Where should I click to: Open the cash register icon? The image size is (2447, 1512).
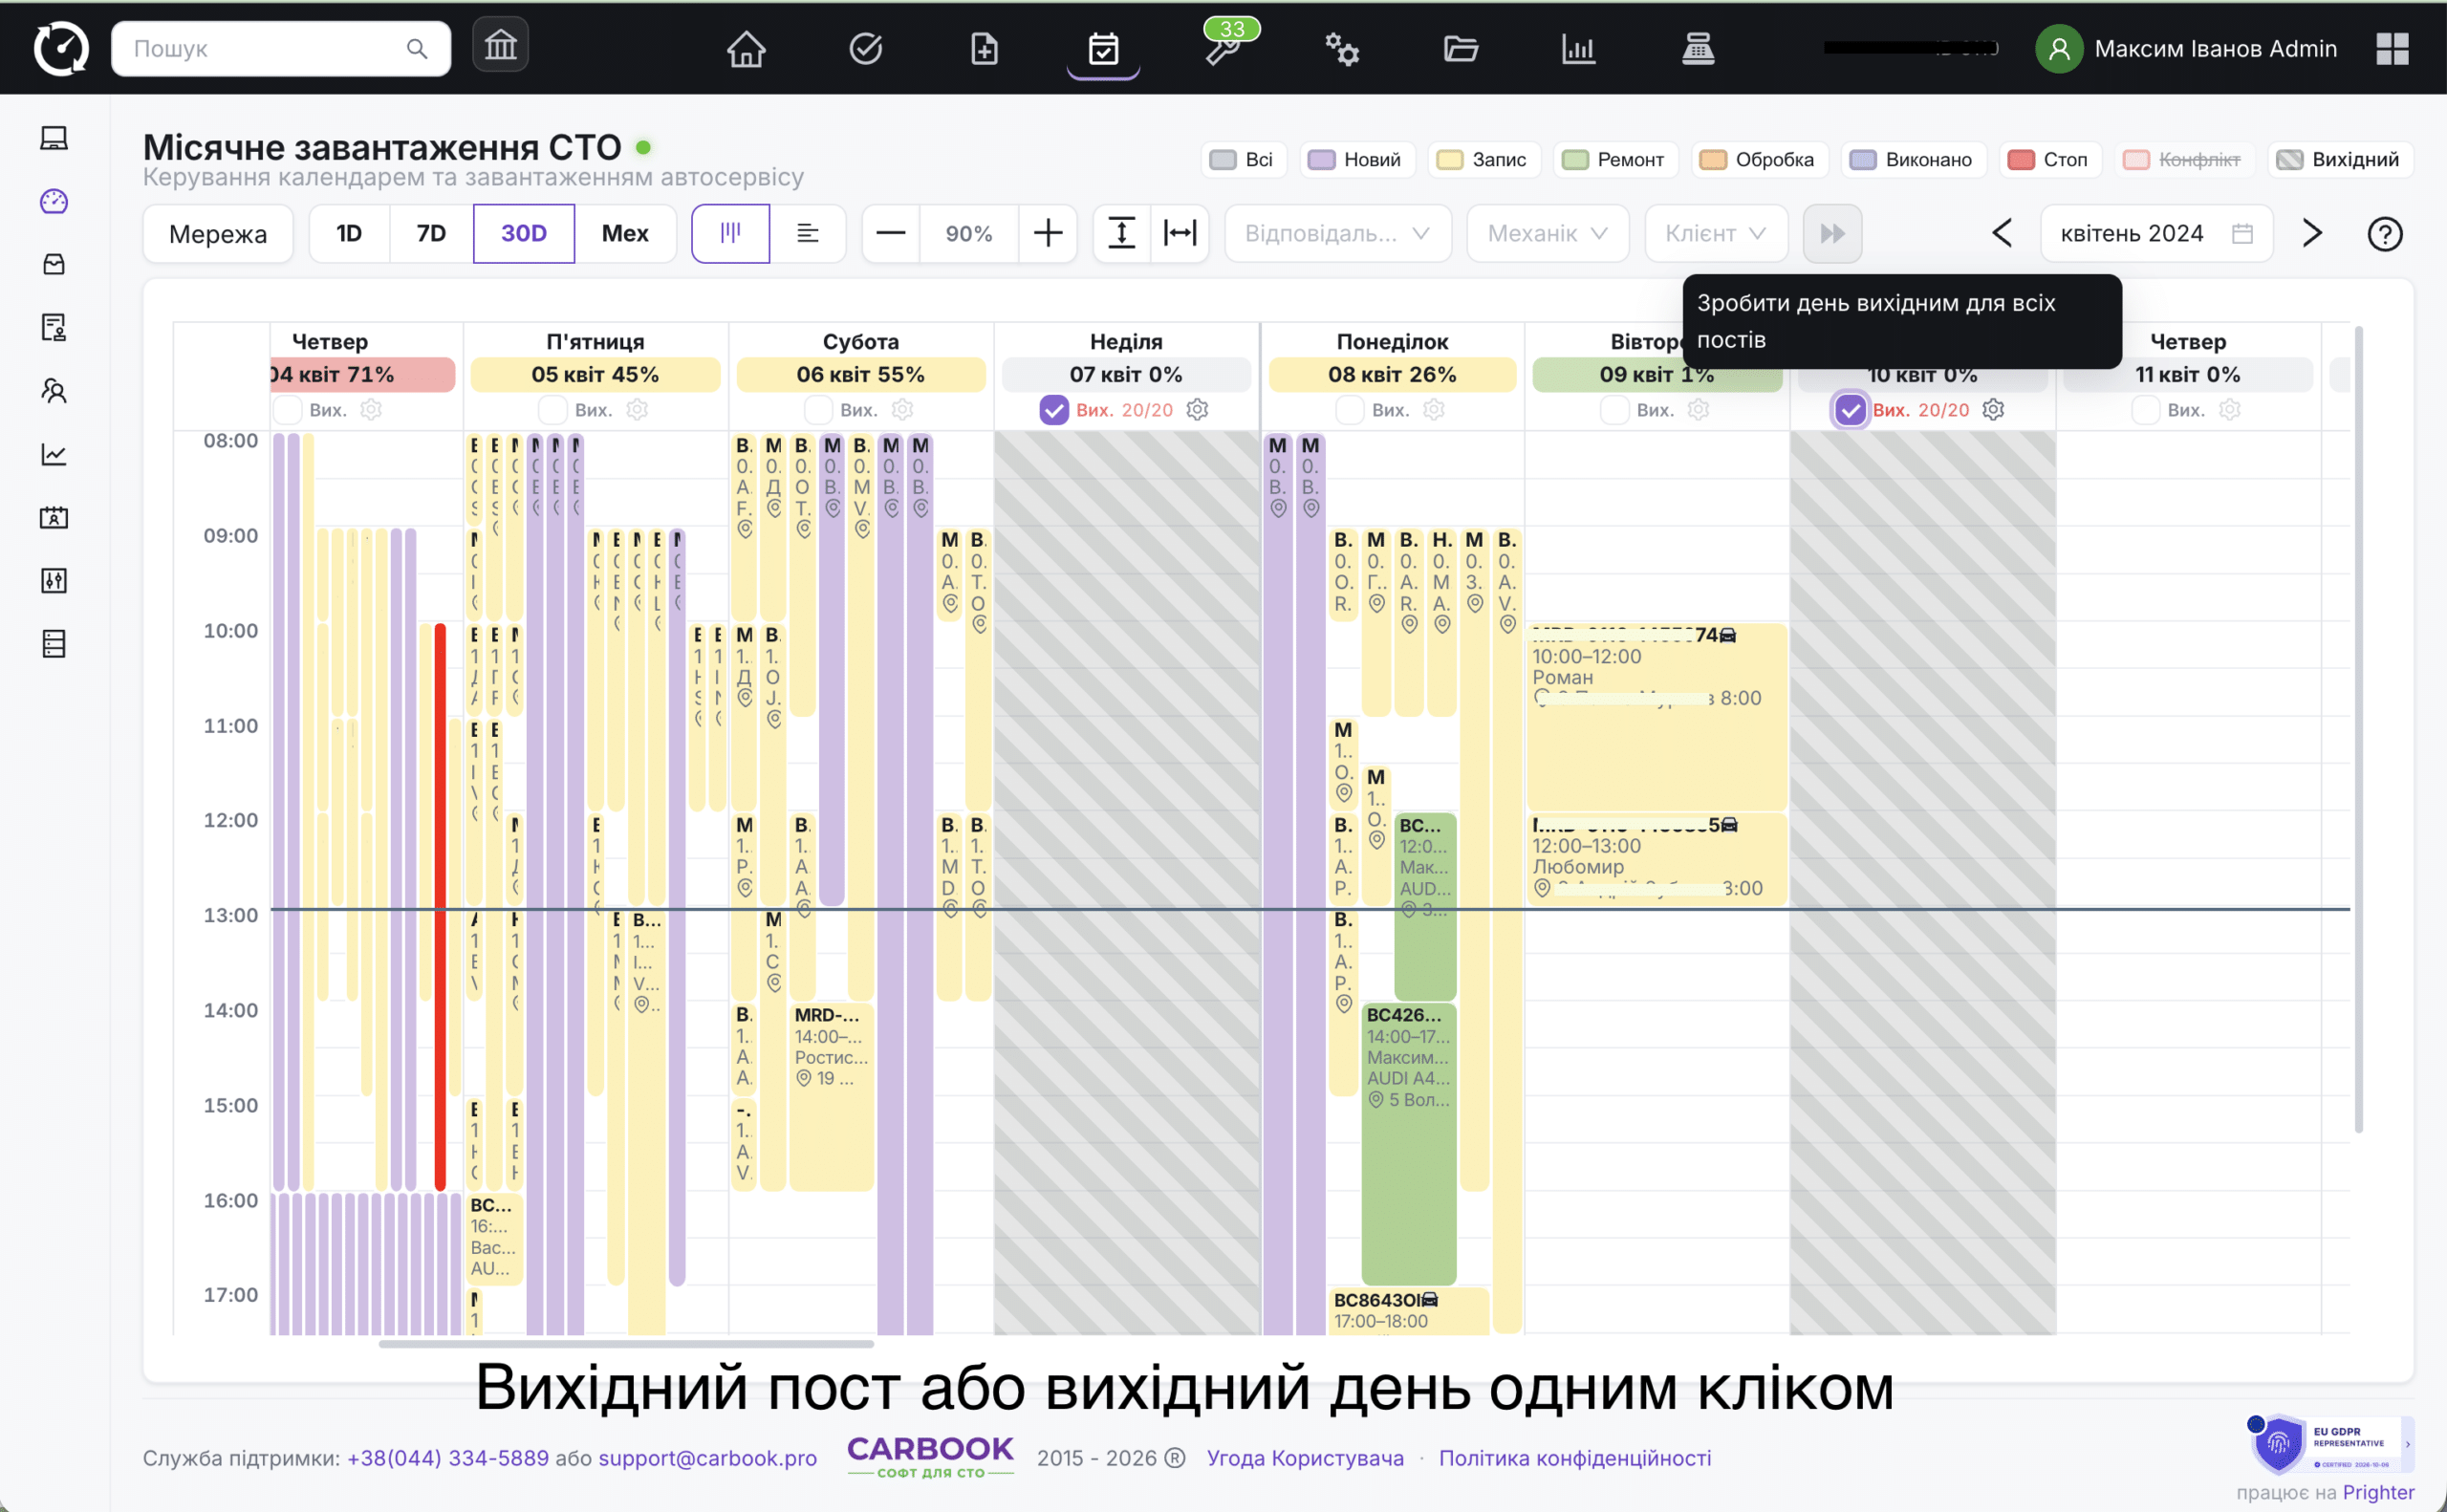coord(1698,48)
